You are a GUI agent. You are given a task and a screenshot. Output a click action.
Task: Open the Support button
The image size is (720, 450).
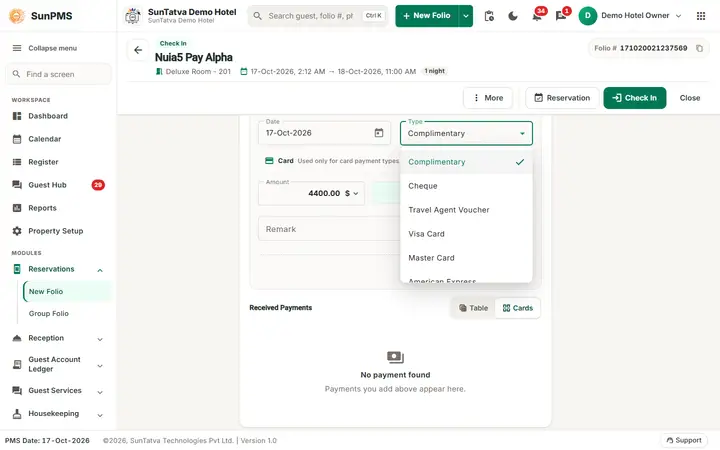(x=684, y=440)
